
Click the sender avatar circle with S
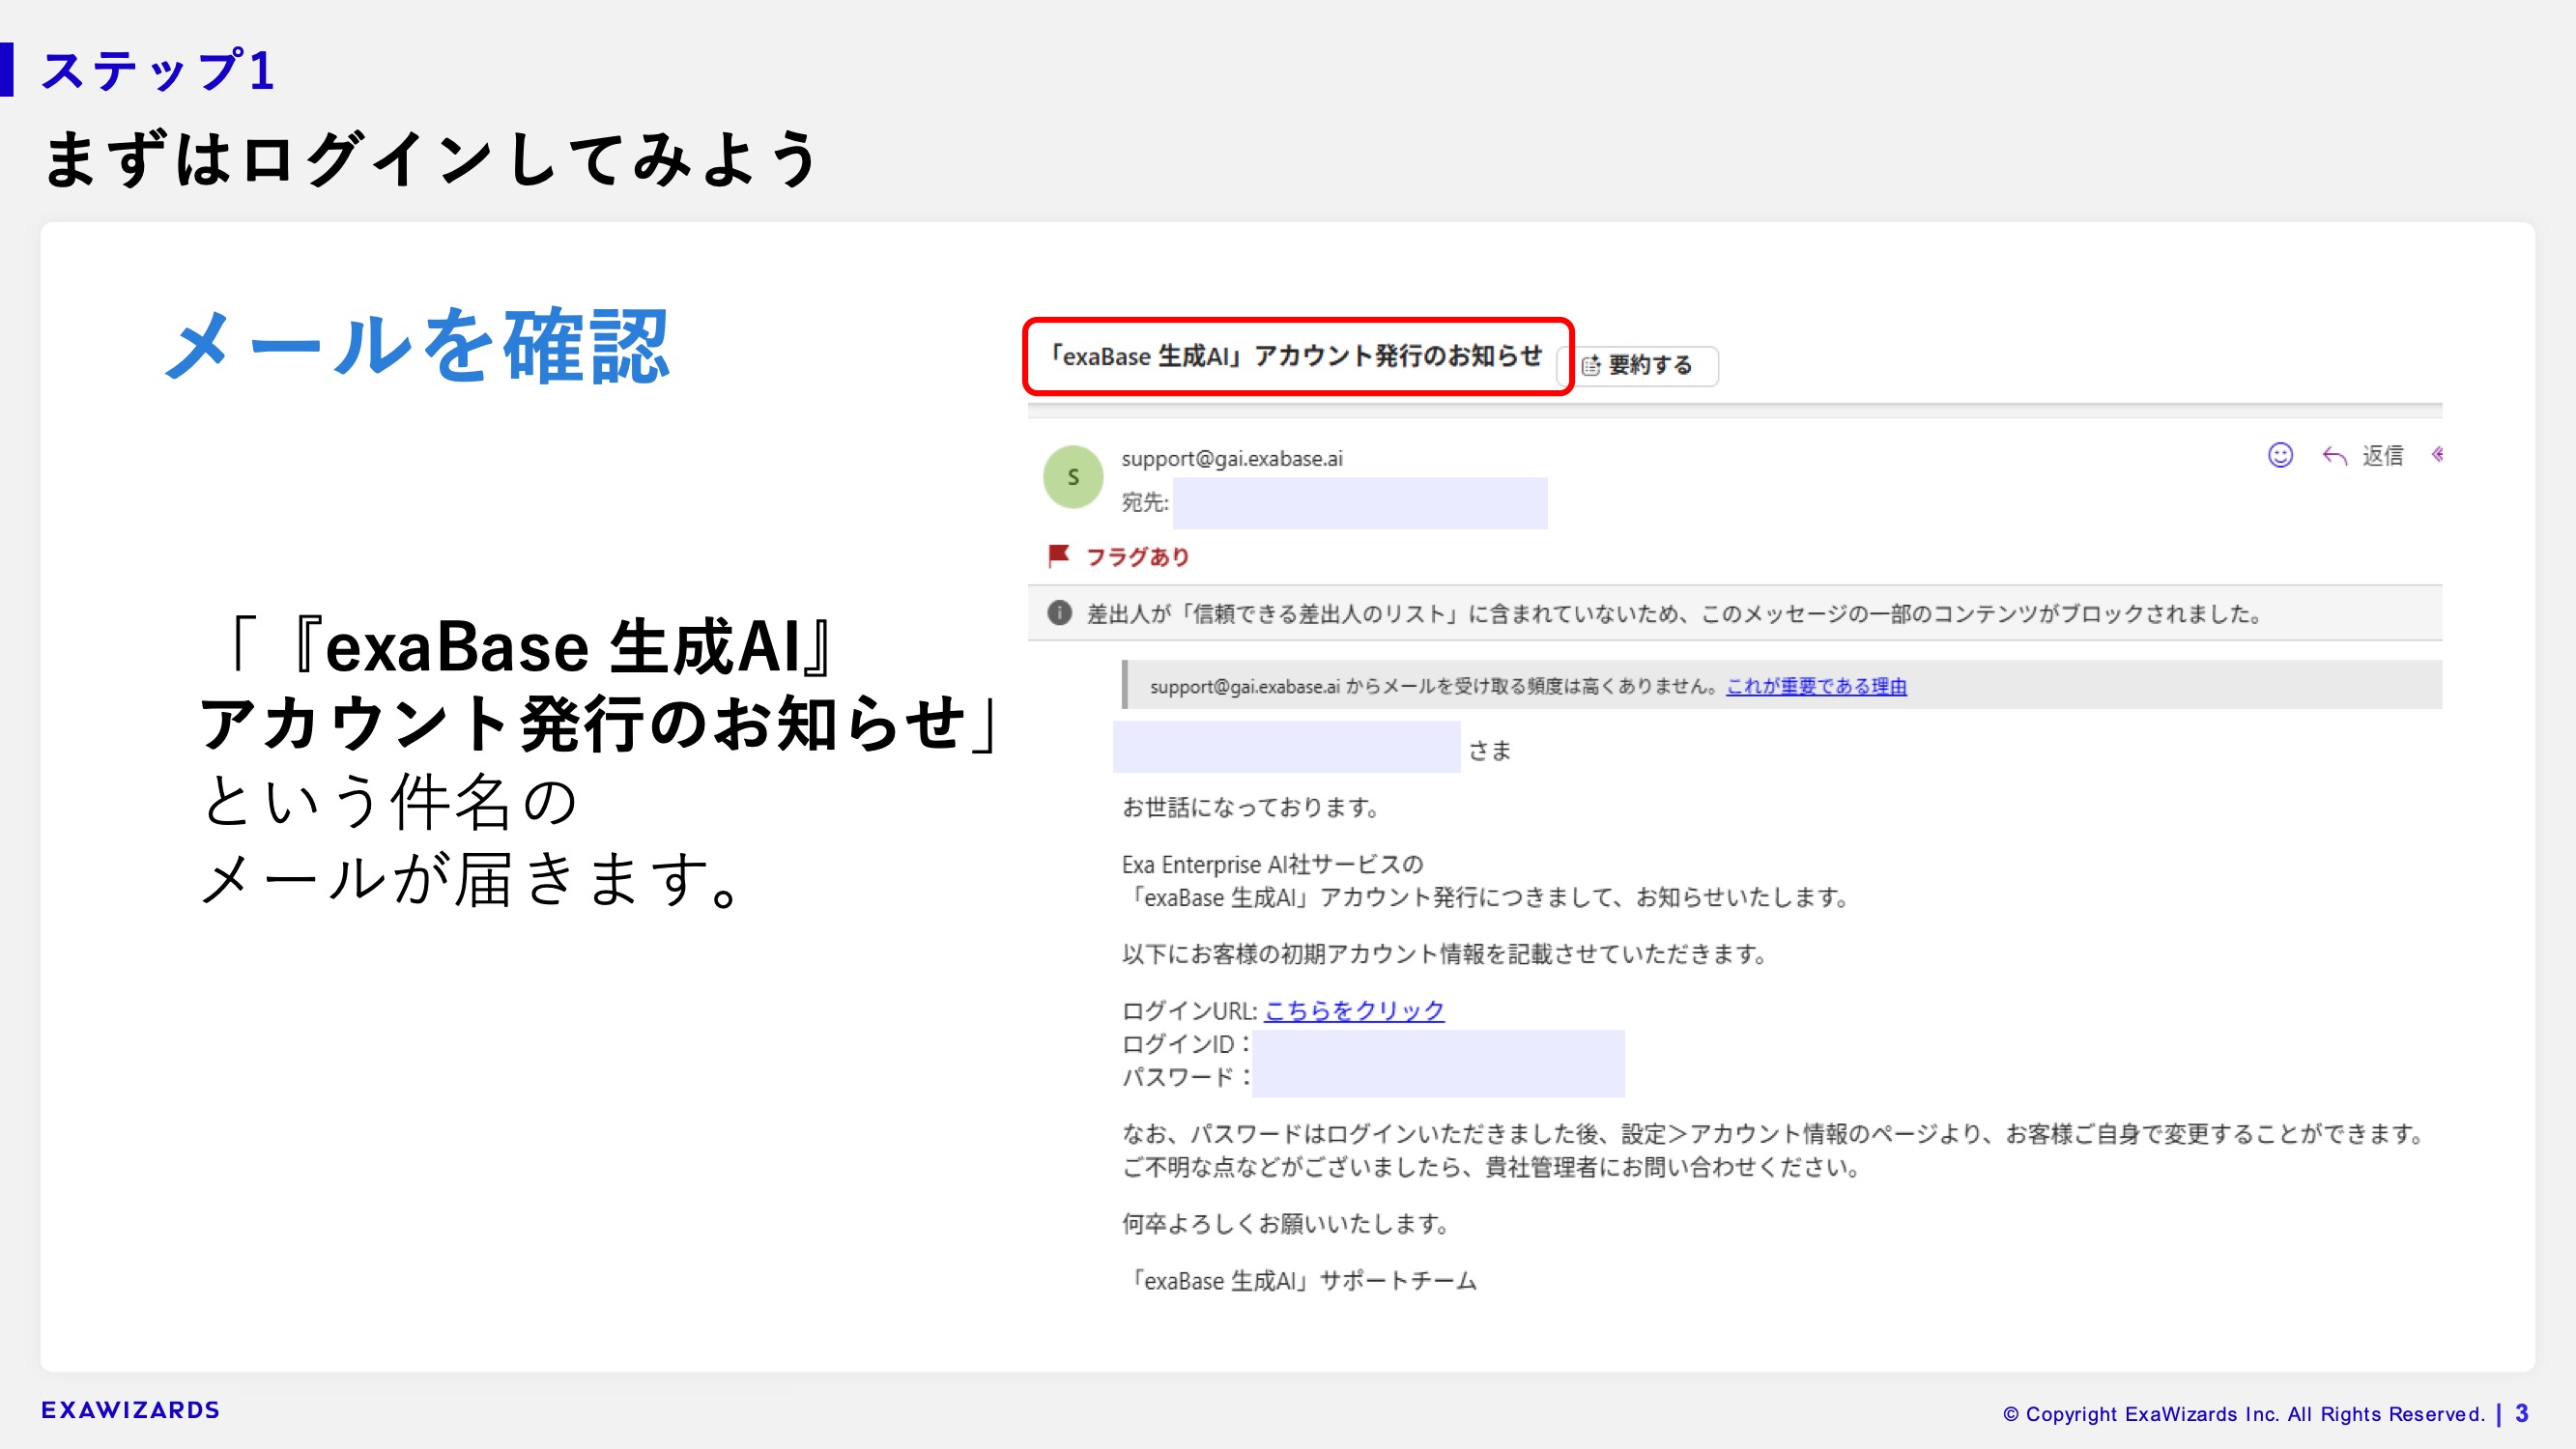click(x=1073, y=477)
